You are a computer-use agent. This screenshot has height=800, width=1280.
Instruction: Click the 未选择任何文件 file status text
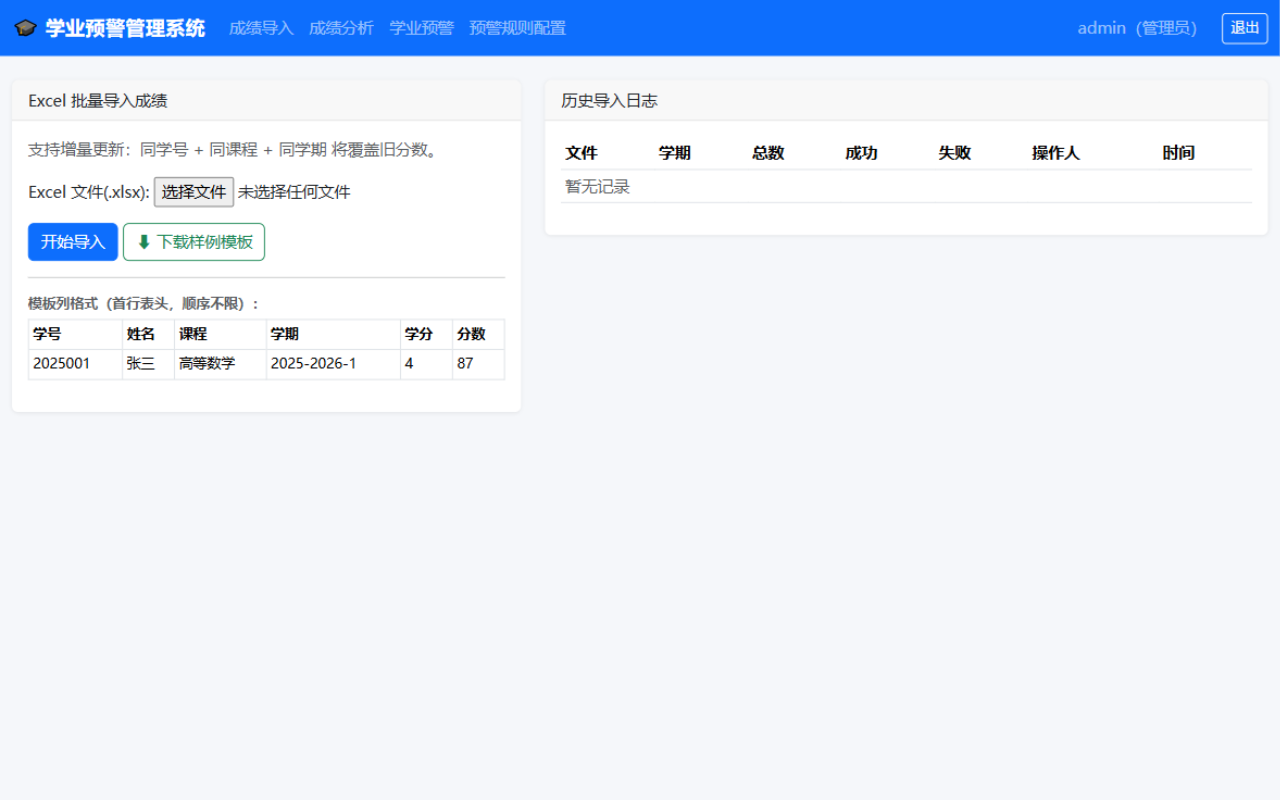click(x=294, y=192)
